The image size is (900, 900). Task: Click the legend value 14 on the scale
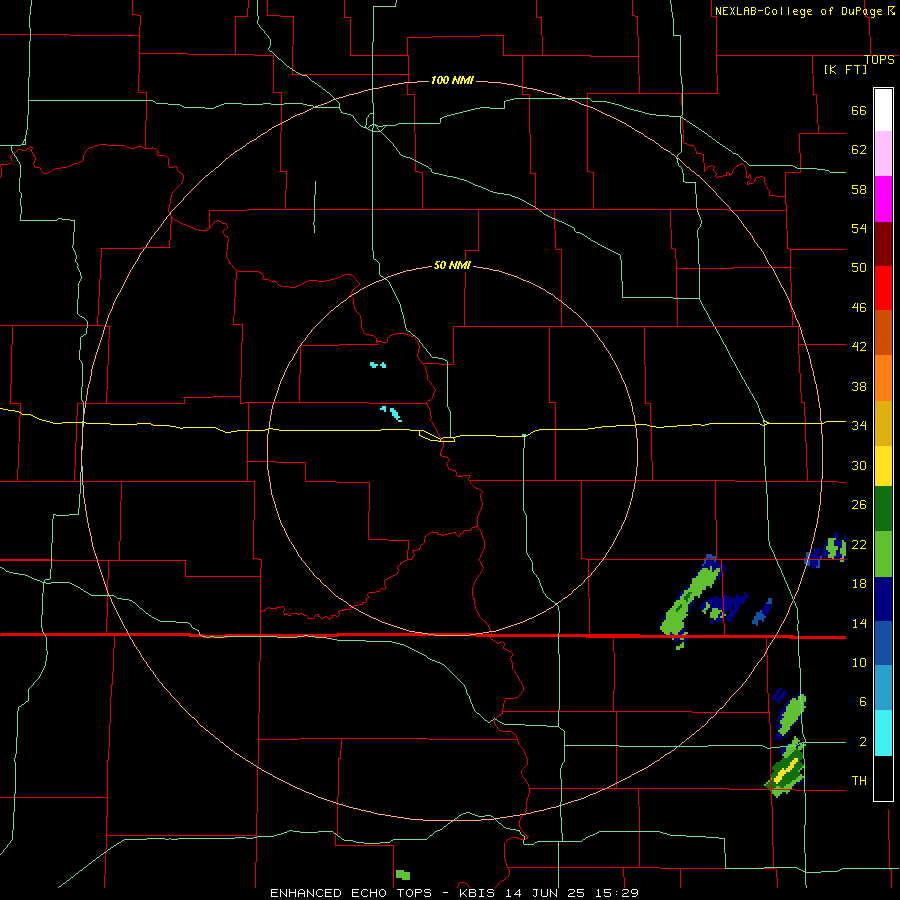859,623
